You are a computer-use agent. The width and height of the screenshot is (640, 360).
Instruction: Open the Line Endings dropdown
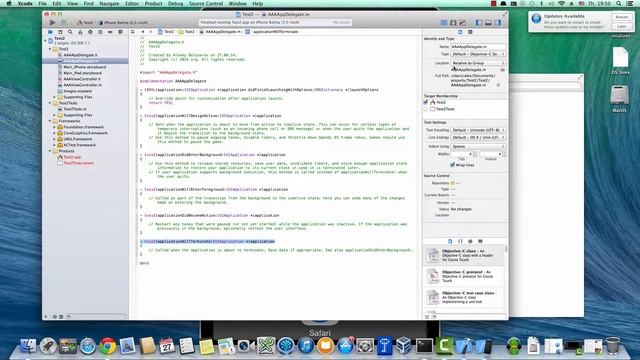click(478, 138)
